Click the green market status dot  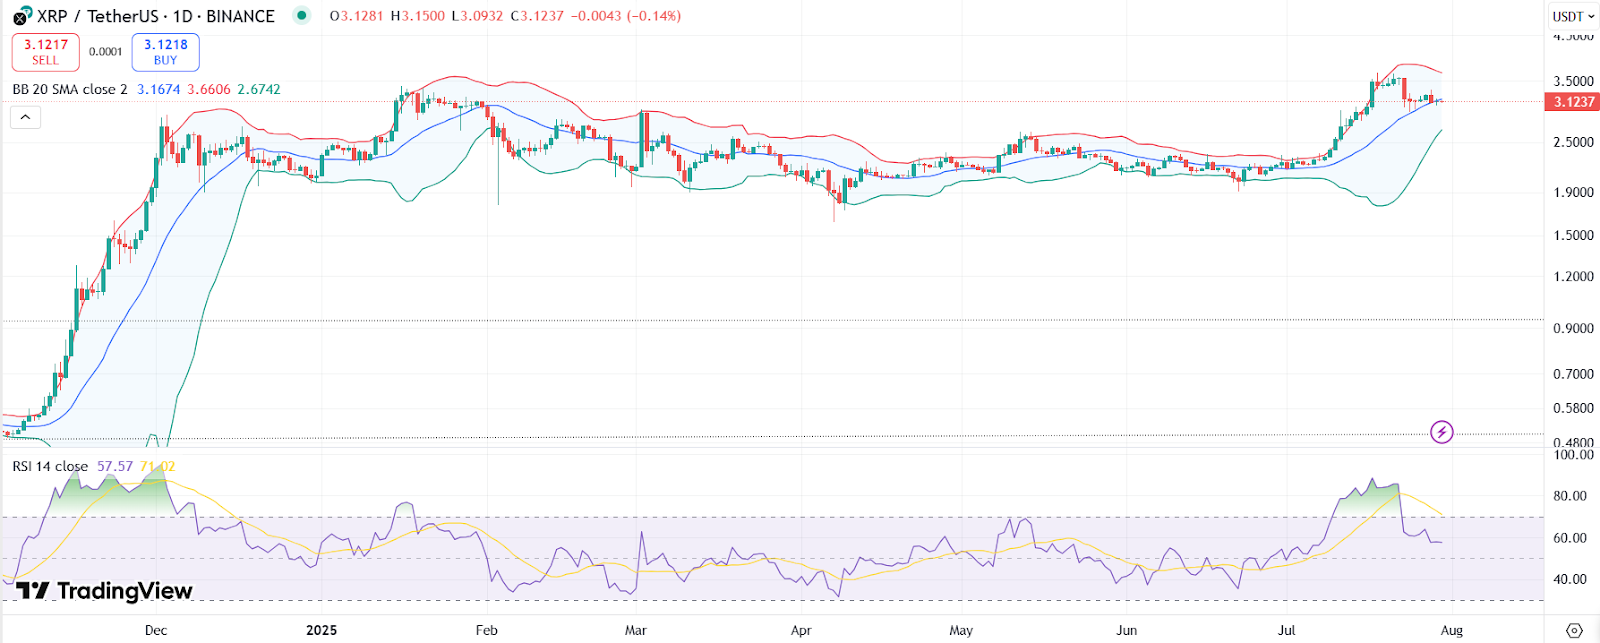click(x=302, y=15)
